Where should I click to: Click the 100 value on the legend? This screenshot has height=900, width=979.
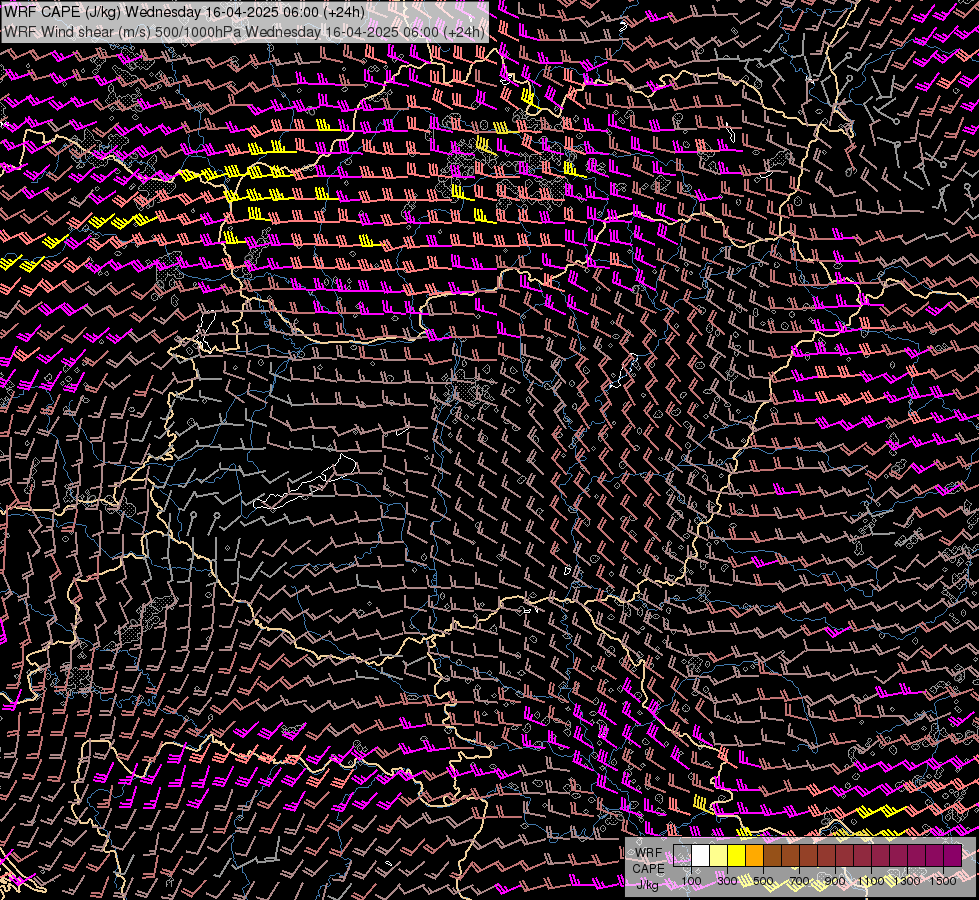click(691, 881)
